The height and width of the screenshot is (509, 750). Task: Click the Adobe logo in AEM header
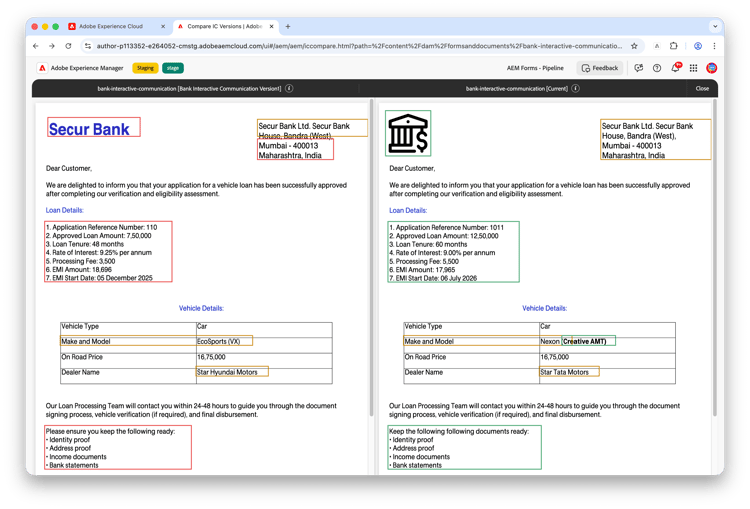click(43, 68)
